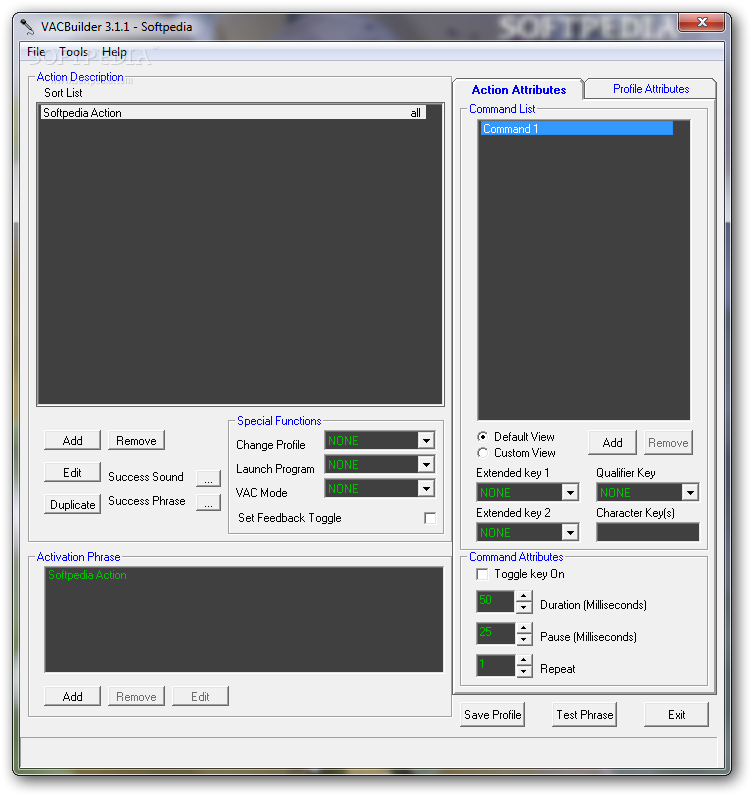
Task: Click Save Profile
Action: [493, 714]
